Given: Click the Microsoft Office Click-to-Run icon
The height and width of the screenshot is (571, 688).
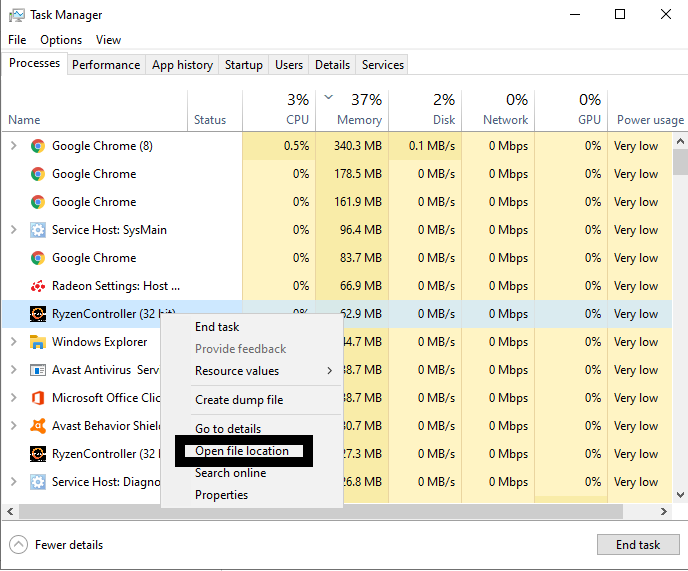Looking at the screenshot, I should pos(38,398).
